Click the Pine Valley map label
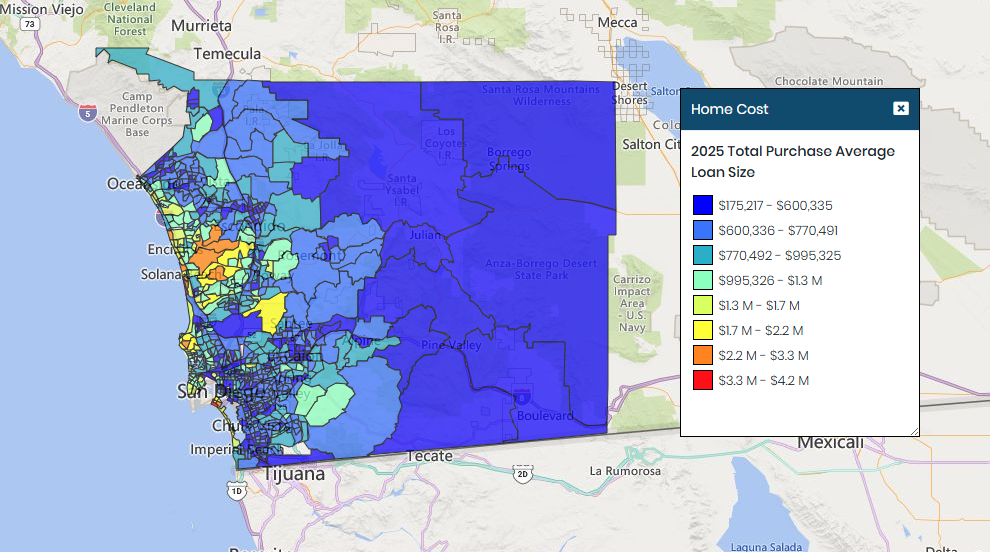 [451, 345]
